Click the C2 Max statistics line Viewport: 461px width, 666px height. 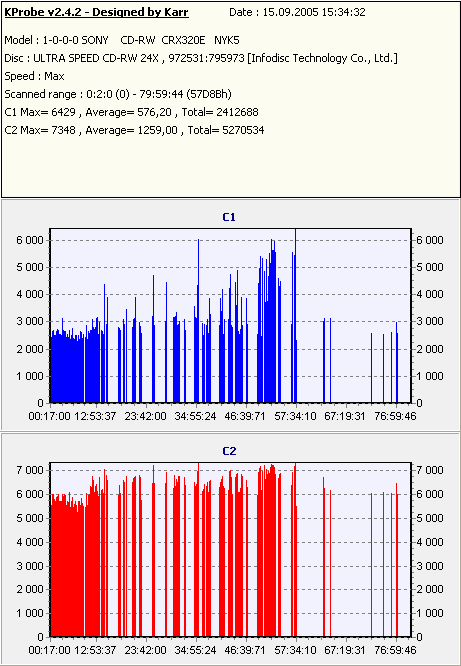(134, 130)
